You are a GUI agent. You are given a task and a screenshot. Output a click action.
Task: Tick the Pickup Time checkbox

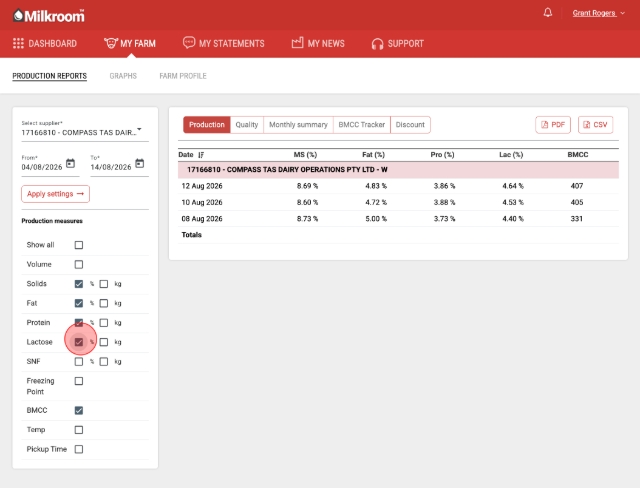[79, 449]
